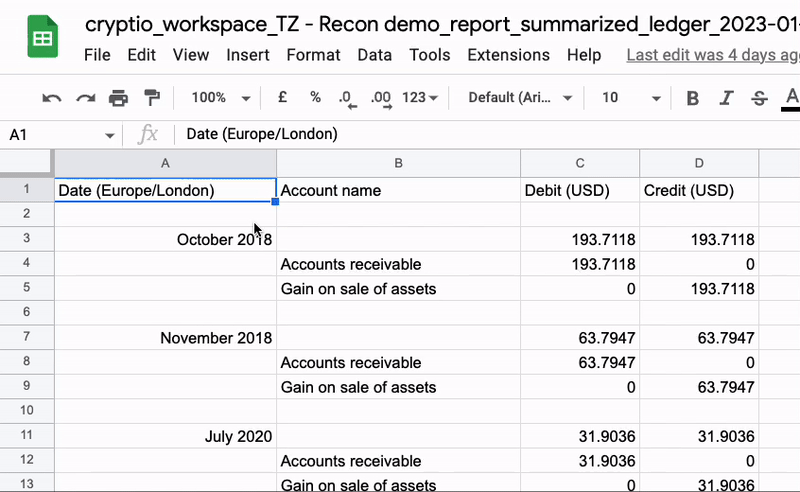The image size is (800, 492).
Task: Click the formula bar showing Date (Europe/London)
Action: pos(487,134)
